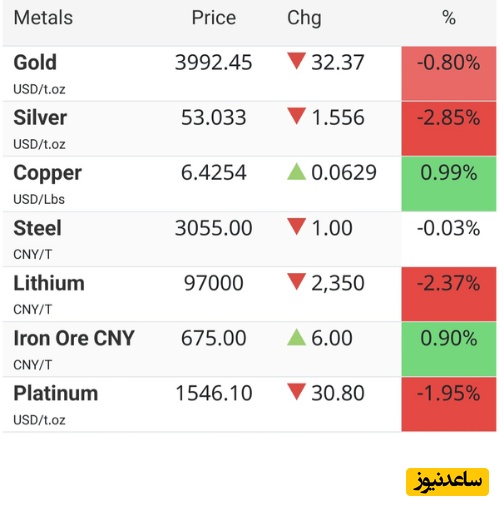Click the red down arrow beside Gold change
This screenshot has width=499, height=506.
click(296, 61)
